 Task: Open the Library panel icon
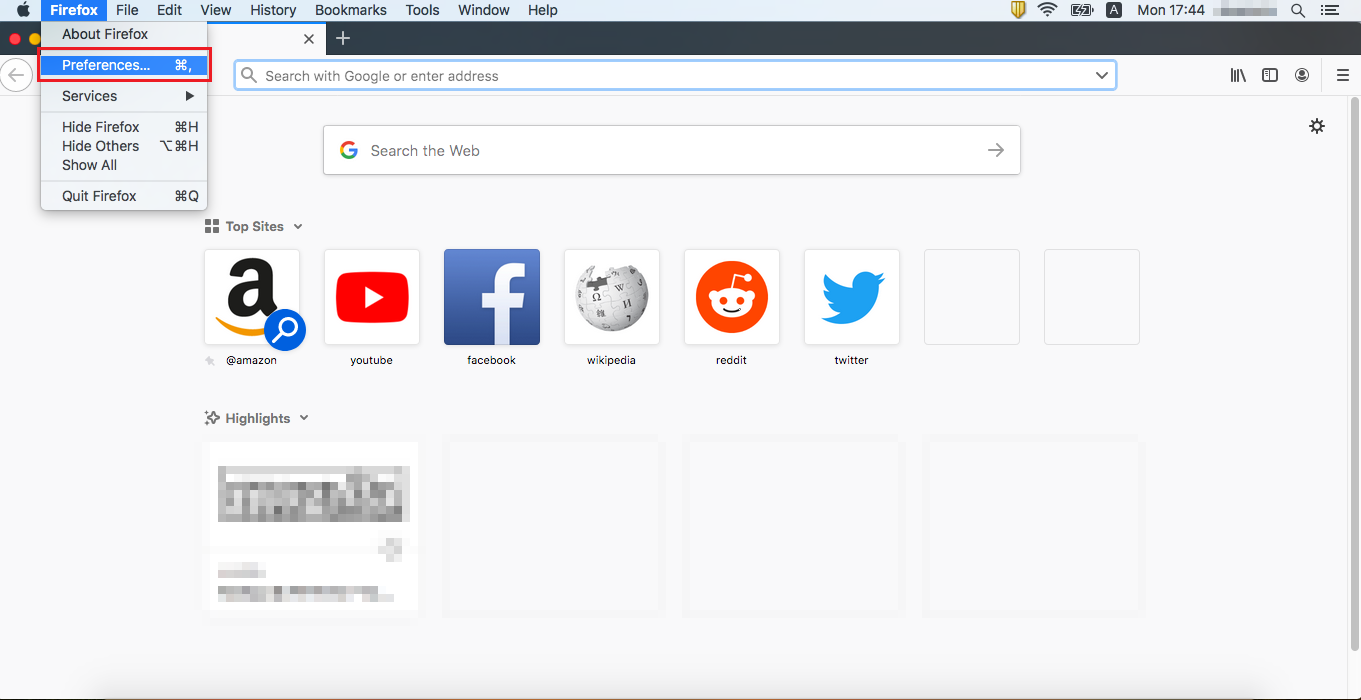[1238, 74]
